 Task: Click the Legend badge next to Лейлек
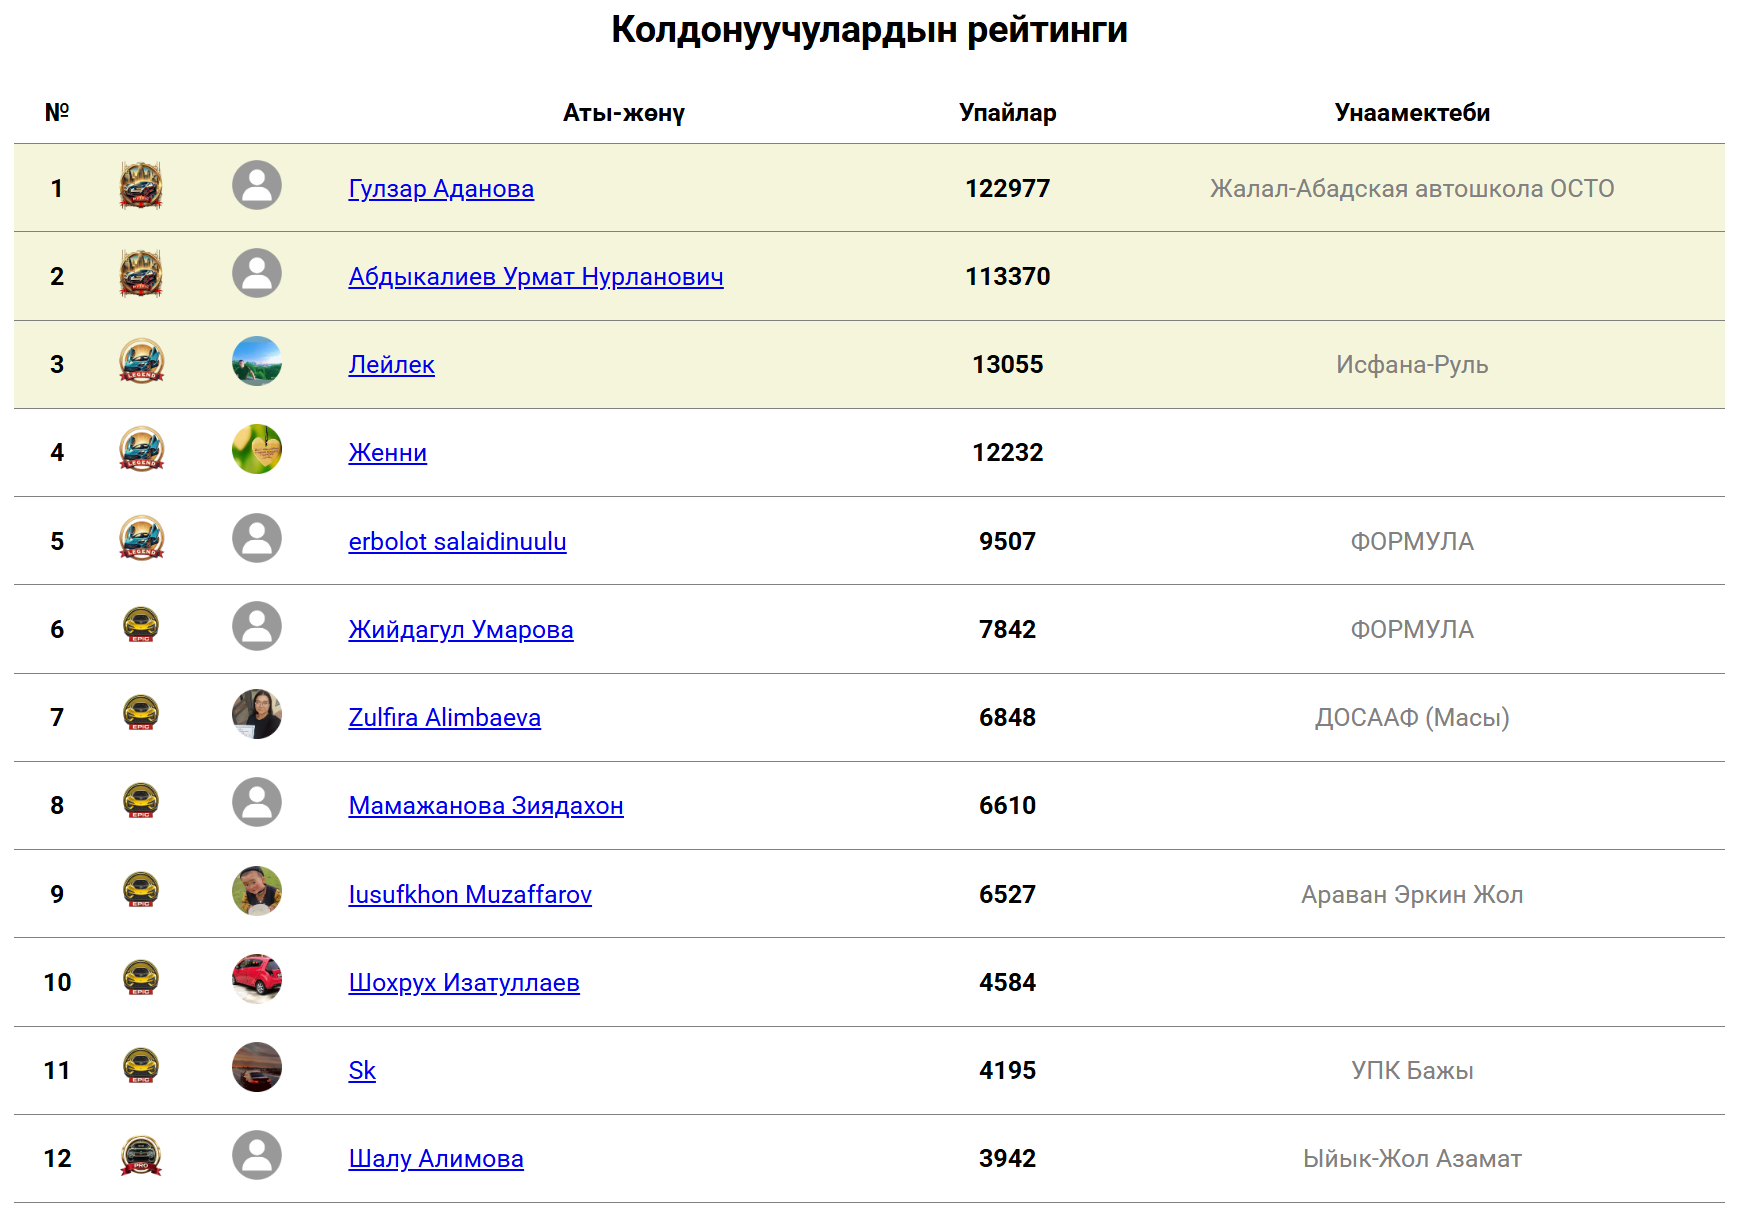tap(141, 362)
